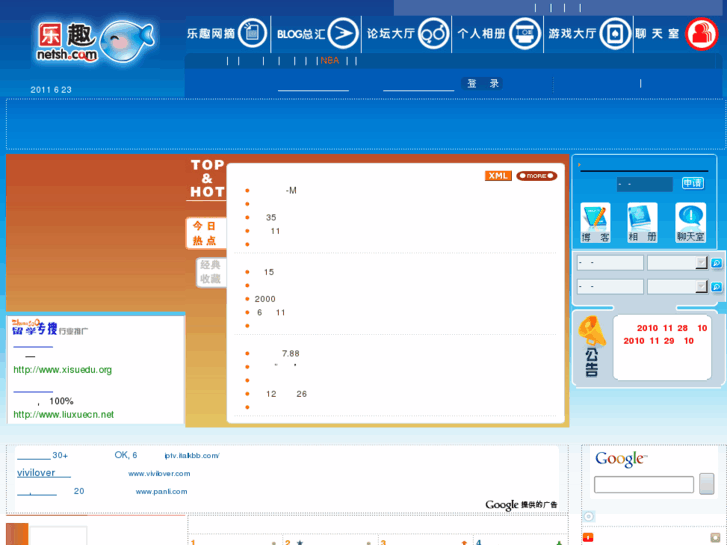Open the www.vivilover.com ad link
The image size is (727, 545).
(x=159, y=474)
